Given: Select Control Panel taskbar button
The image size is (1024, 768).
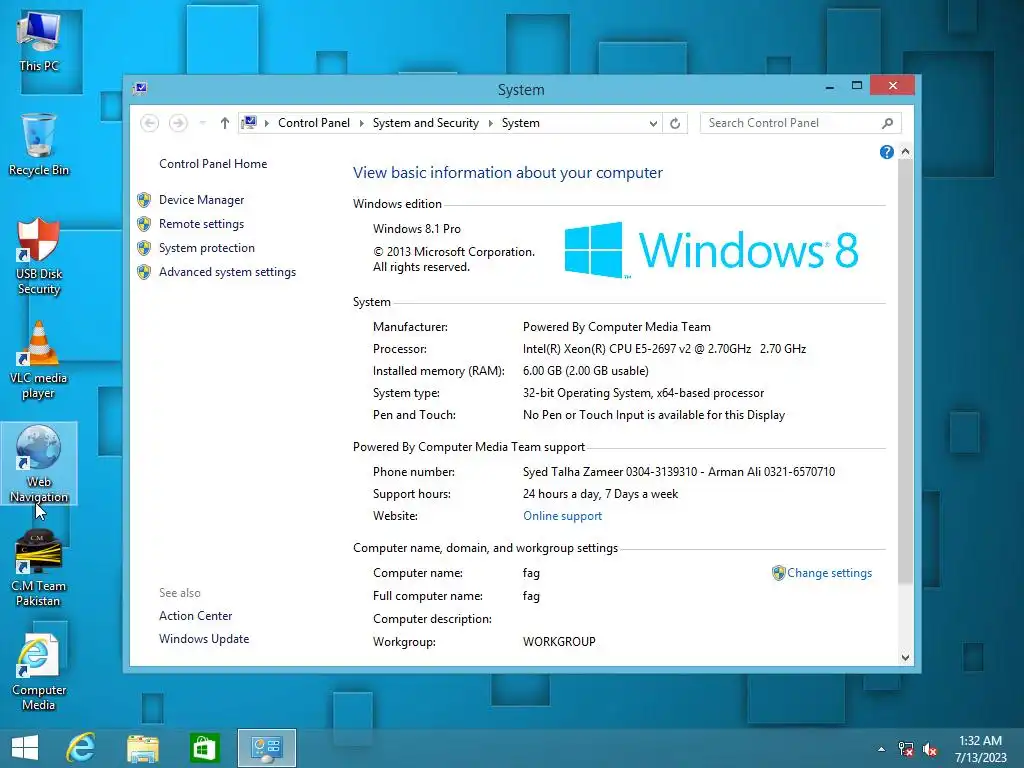Looking at the screenshot, I should [266, 748].
